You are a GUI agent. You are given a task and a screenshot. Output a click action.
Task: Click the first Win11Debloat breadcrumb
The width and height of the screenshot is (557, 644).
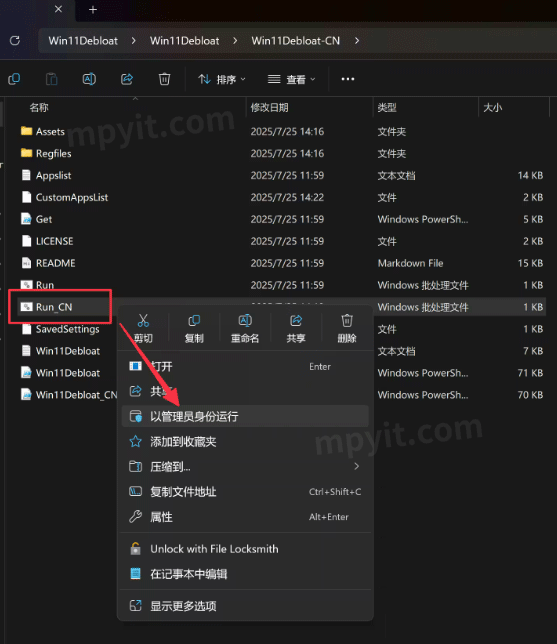[x=83, y=41]
